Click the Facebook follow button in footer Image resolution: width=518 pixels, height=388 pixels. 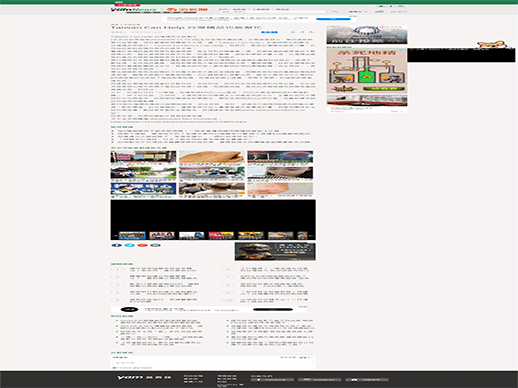click(x=272, y=379)
